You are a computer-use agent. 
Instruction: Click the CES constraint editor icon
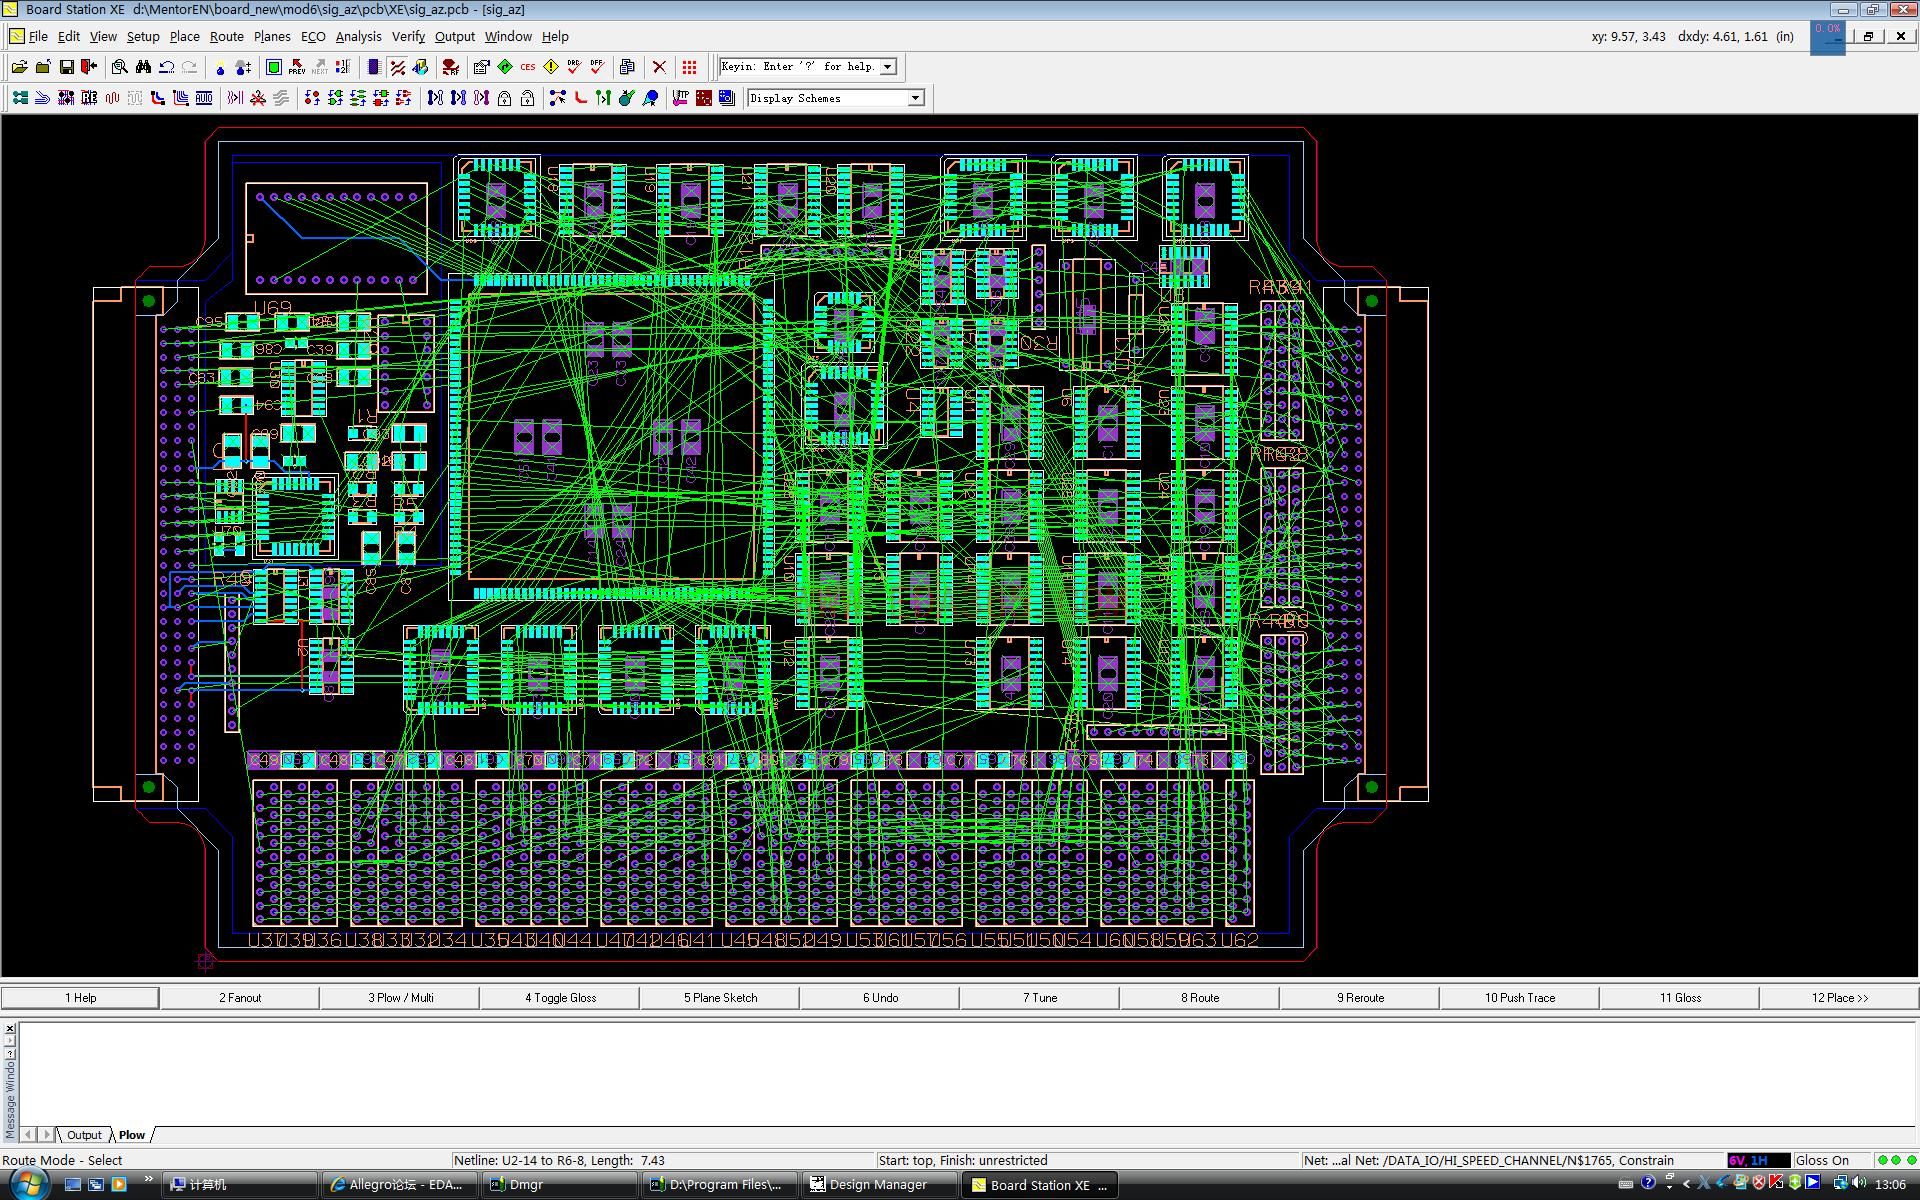tap(527, 67)
